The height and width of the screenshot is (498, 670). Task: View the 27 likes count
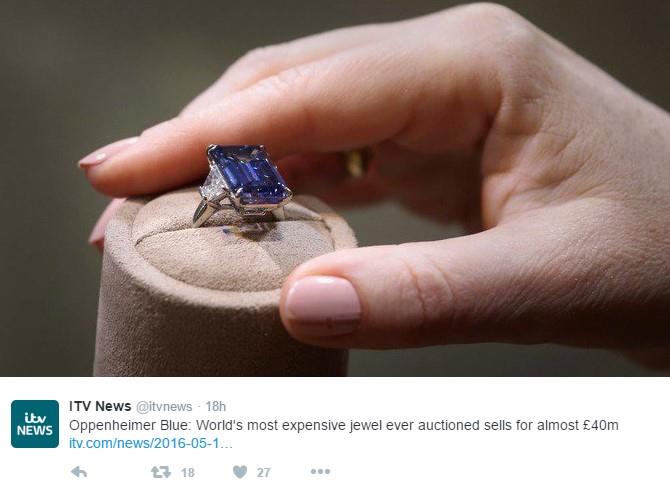(x=263, y=472)
